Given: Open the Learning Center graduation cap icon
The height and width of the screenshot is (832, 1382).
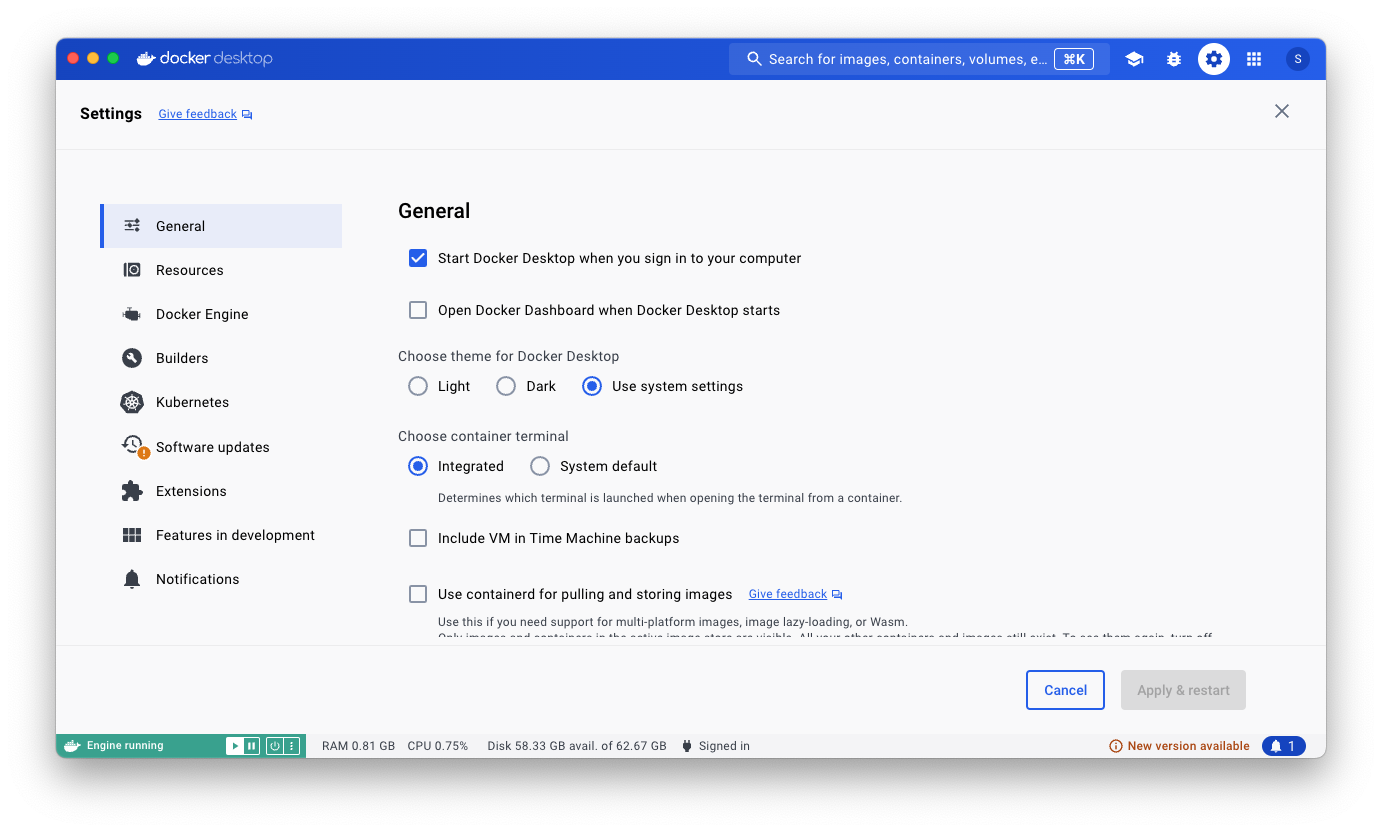Looking at the screenshot, I should [1134, 59].
